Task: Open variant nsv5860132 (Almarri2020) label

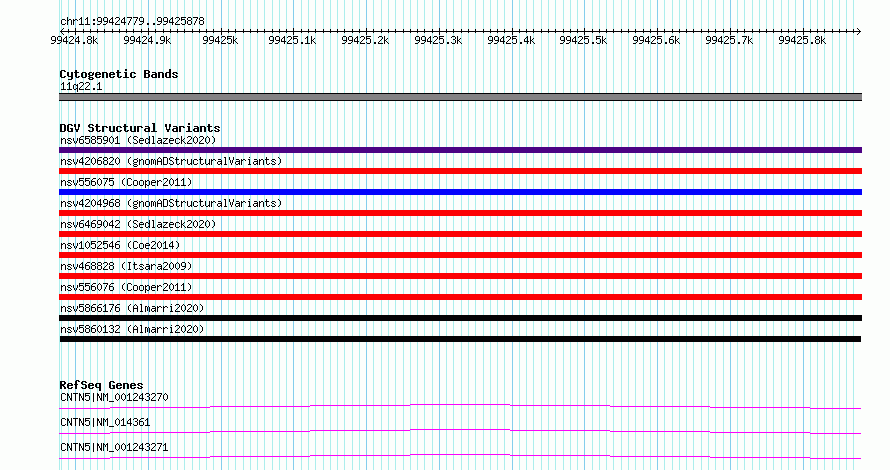Action: tap(132, 329)
